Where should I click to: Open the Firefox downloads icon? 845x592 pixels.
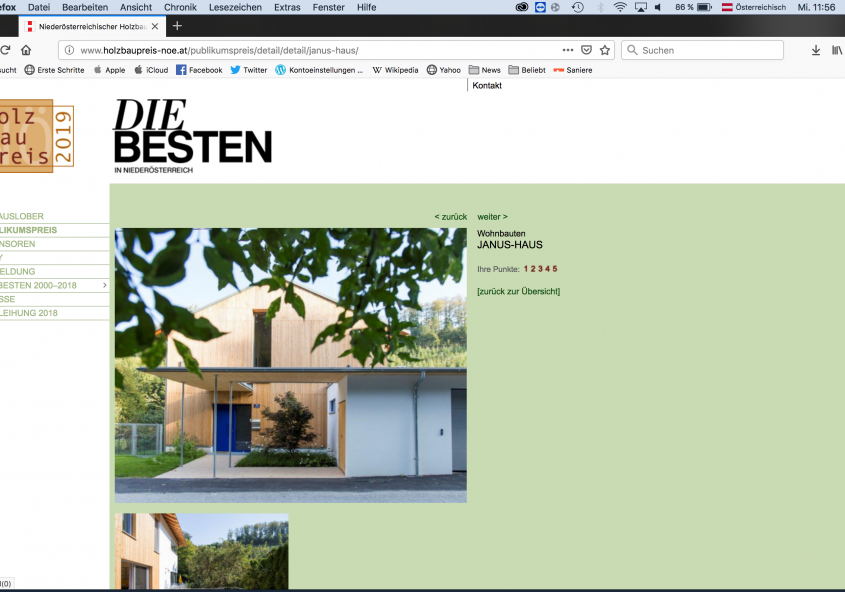(x=815, y=50)
